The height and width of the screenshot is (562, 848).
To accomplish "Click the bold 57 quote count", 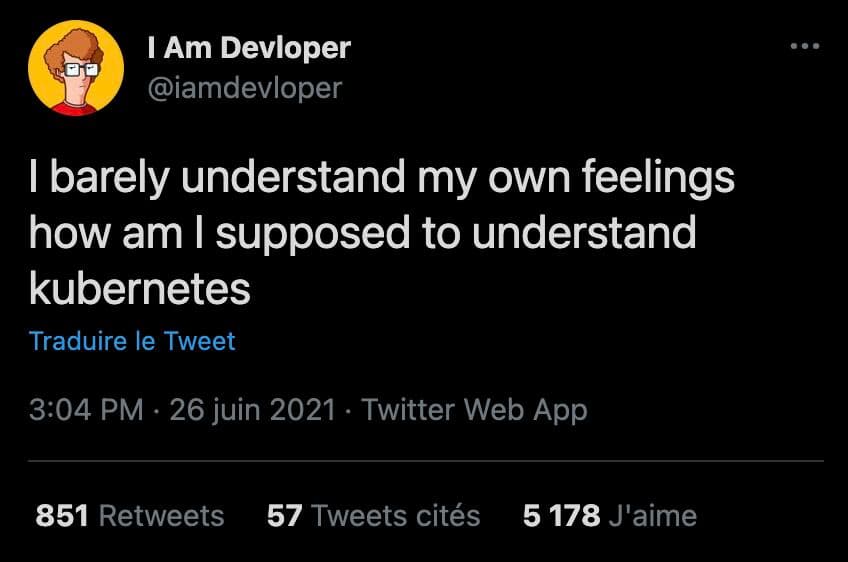I will (284, 515).
